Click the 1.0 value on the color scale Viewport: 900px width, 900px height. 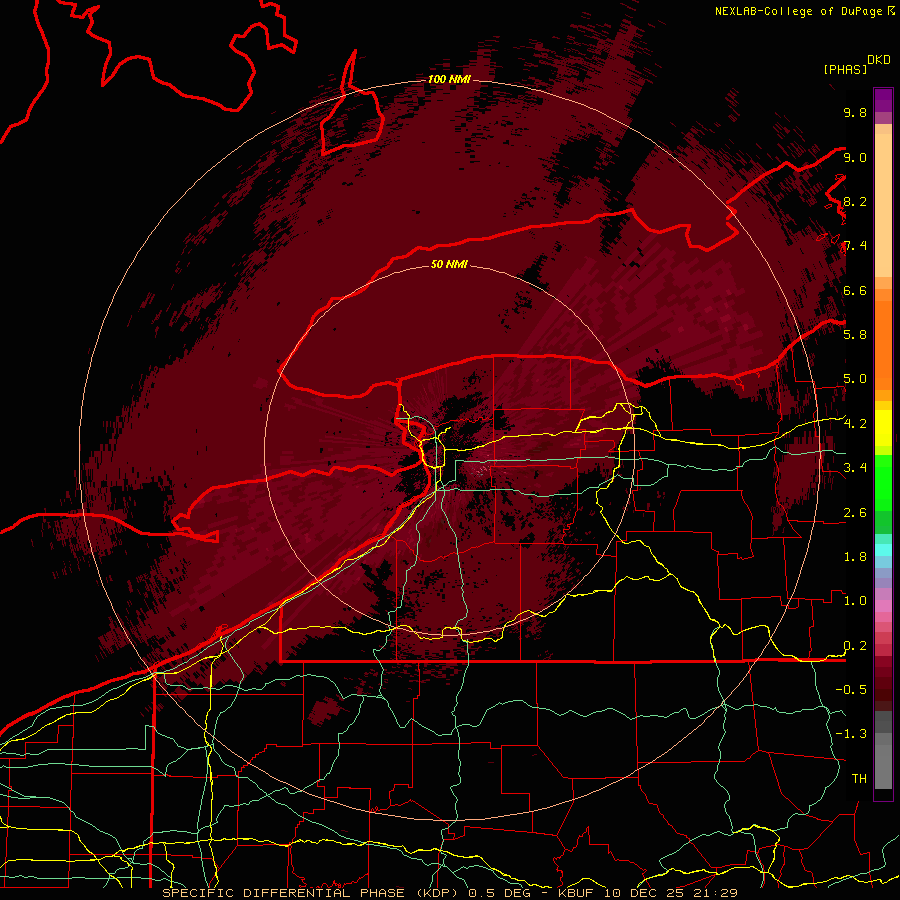855,601
